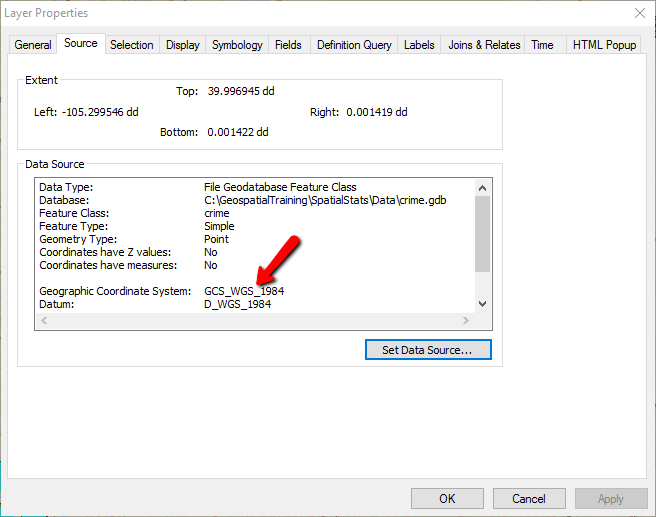
Task: Open the HTML Popup tab
Action: 604,45
